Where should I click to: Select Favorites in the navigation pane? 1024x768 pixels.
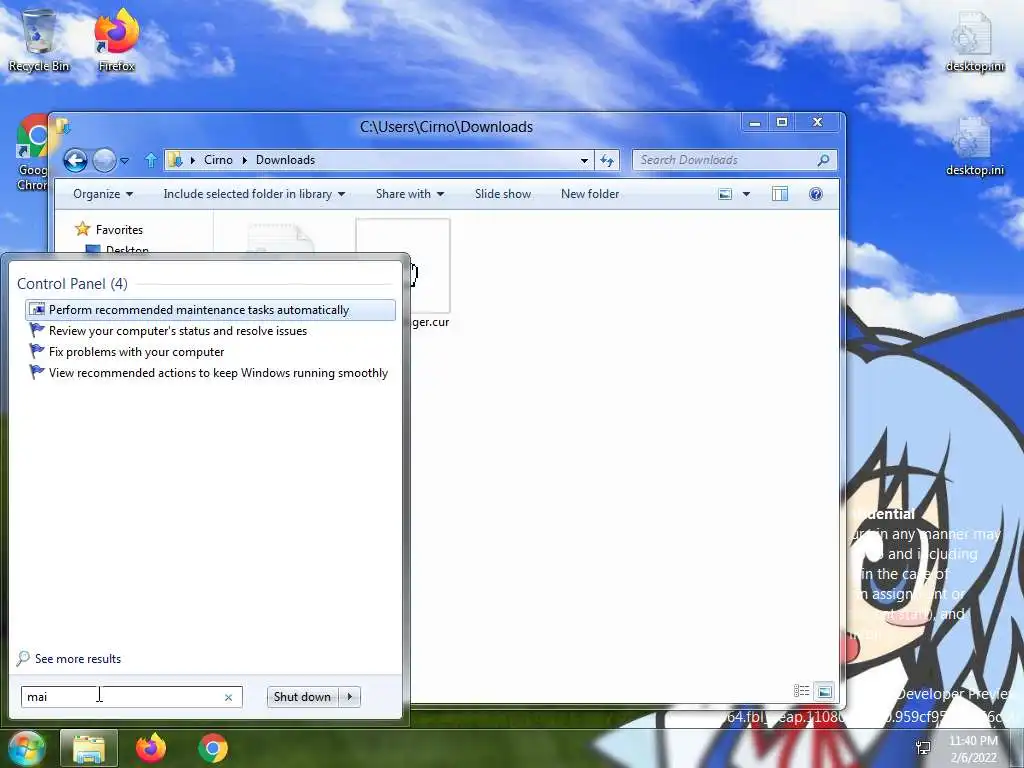tap(119, 230)
